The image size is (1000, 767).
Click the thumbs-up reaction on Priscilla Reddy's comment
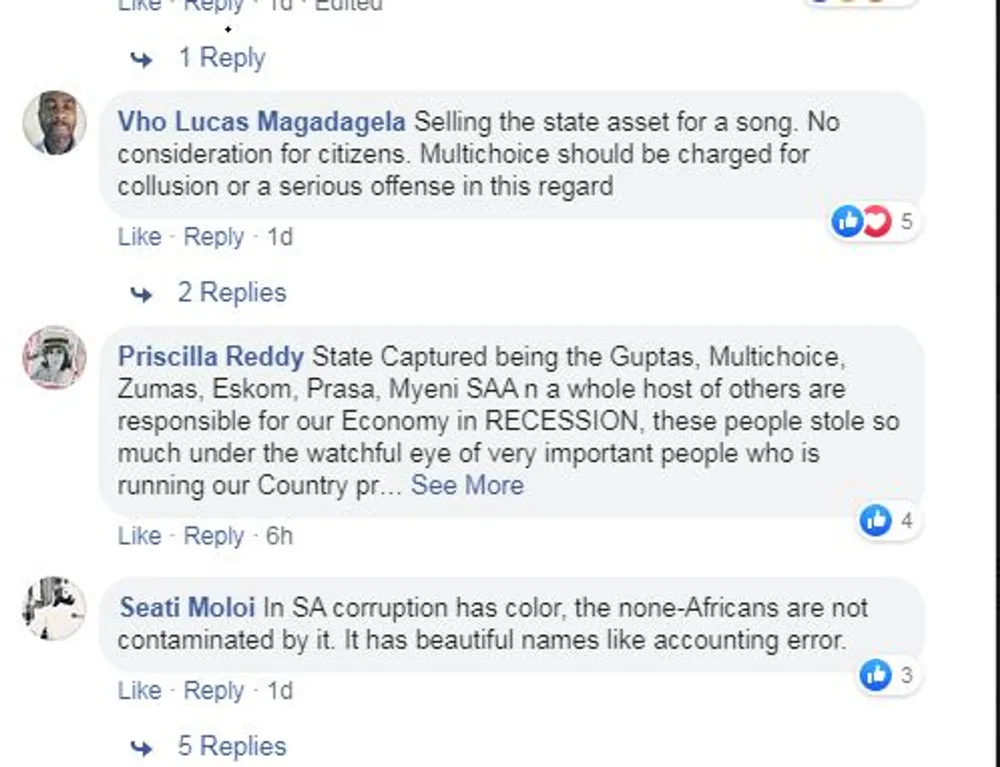coord(875,519)
